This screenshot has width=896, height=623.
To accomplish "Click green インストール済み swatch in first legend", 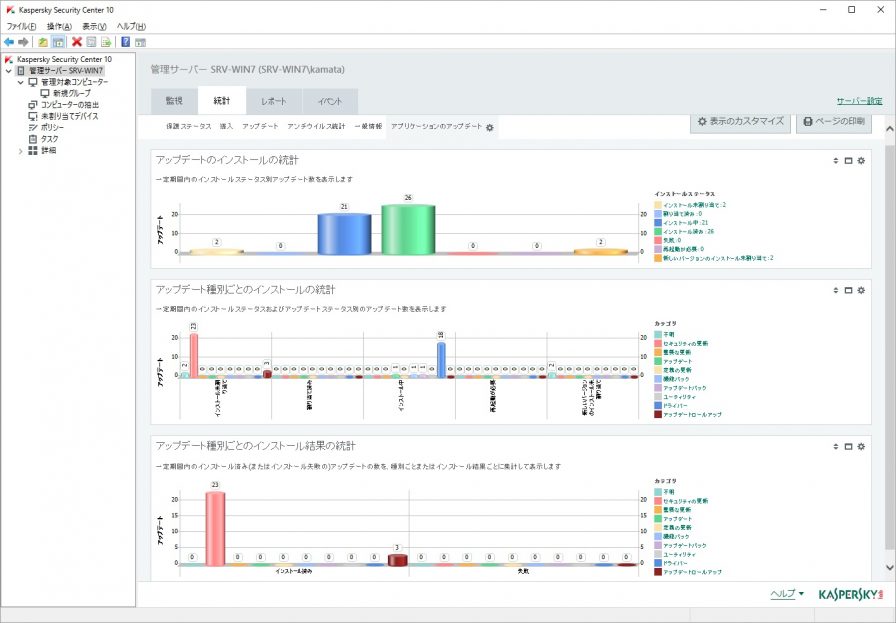I will point(658,231).
